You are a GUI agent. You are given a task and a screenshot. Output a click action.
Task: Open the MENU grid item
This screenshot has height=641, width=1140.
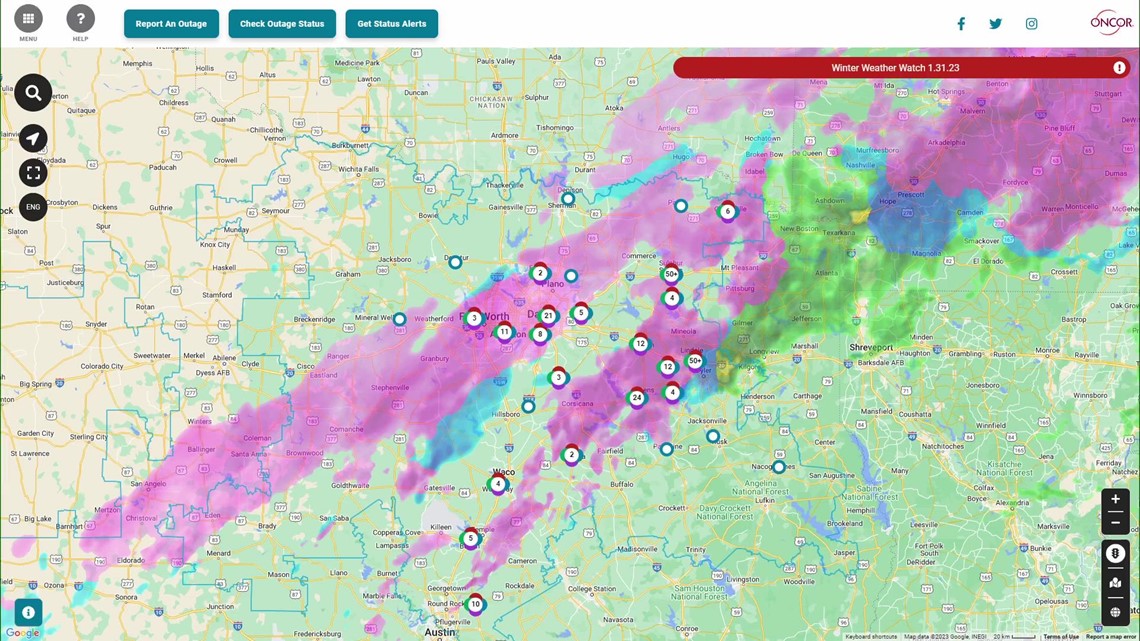(x=29, y=18)
